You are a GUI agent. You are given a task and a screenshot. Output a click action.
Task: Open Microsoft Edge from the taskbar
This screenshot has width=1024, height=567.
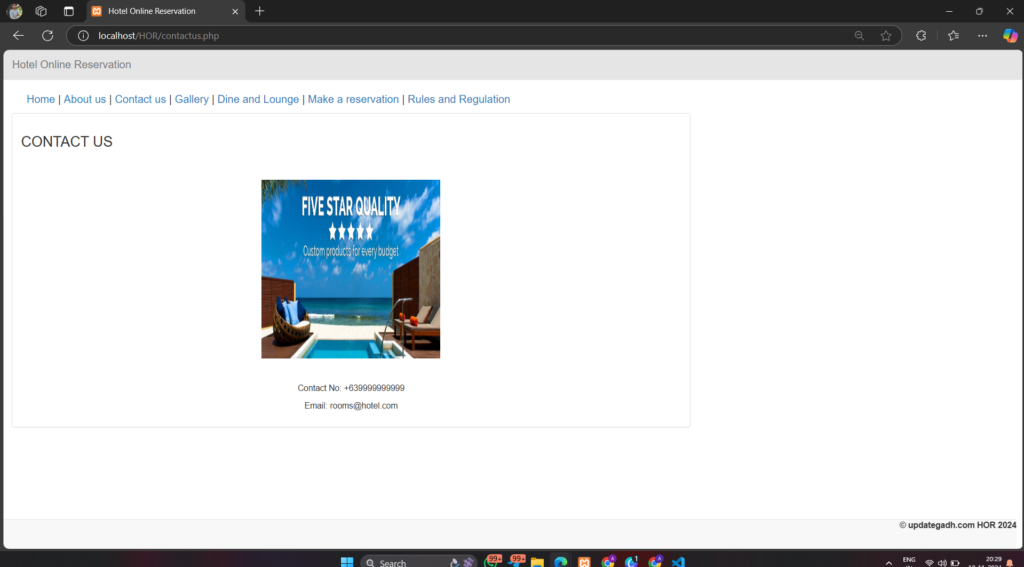(560, 562)
